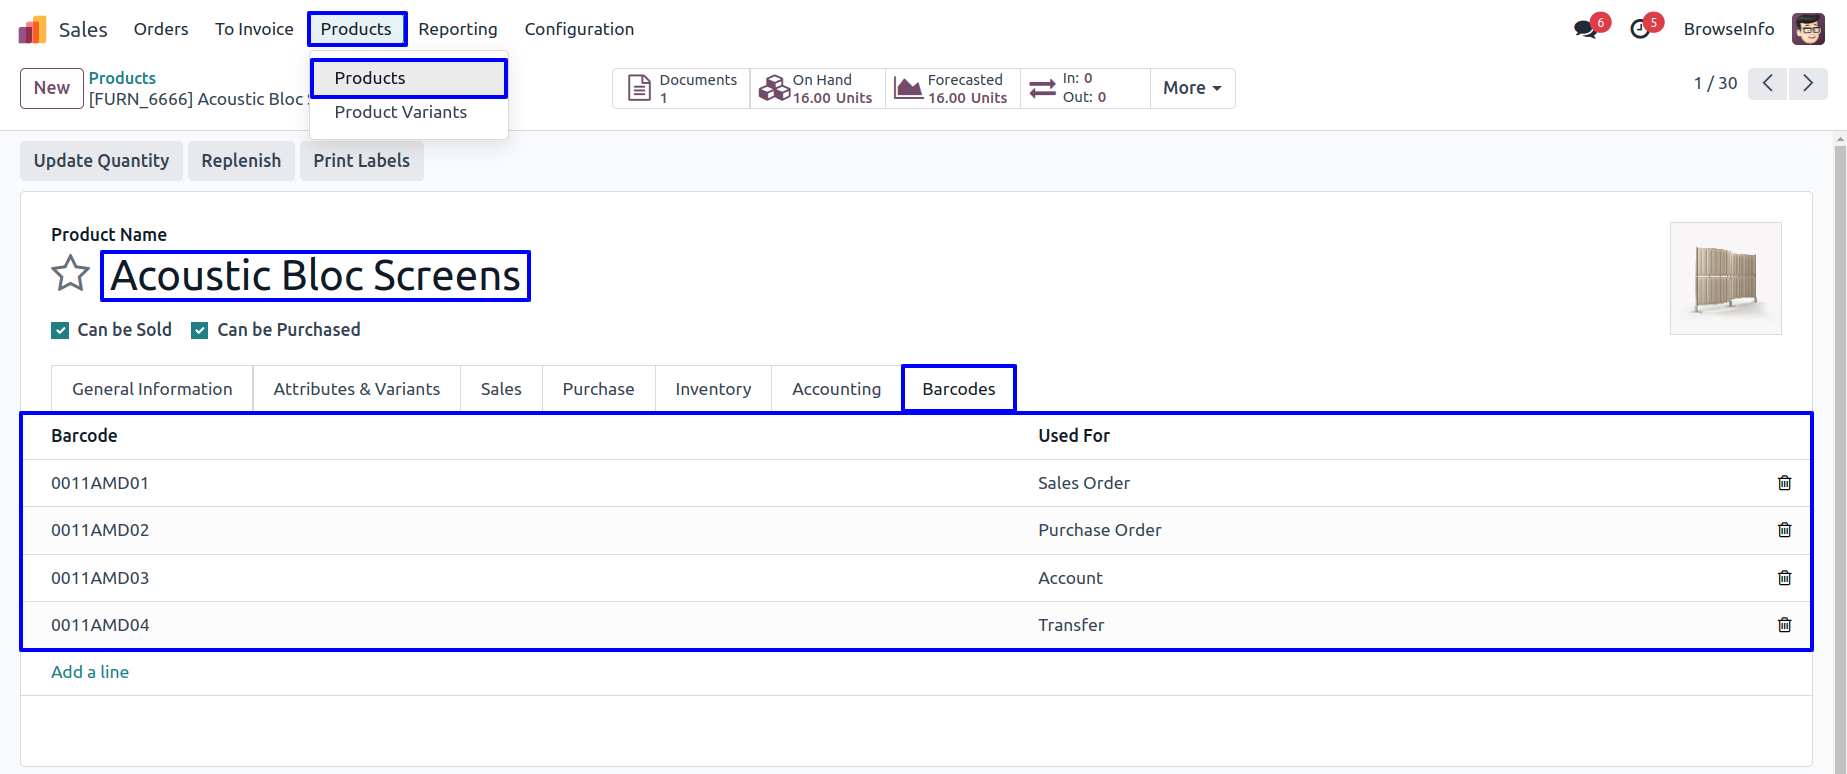
Task: Delete the 0011AMD04 Transfer barcode row
Action: click(1784, 625)
